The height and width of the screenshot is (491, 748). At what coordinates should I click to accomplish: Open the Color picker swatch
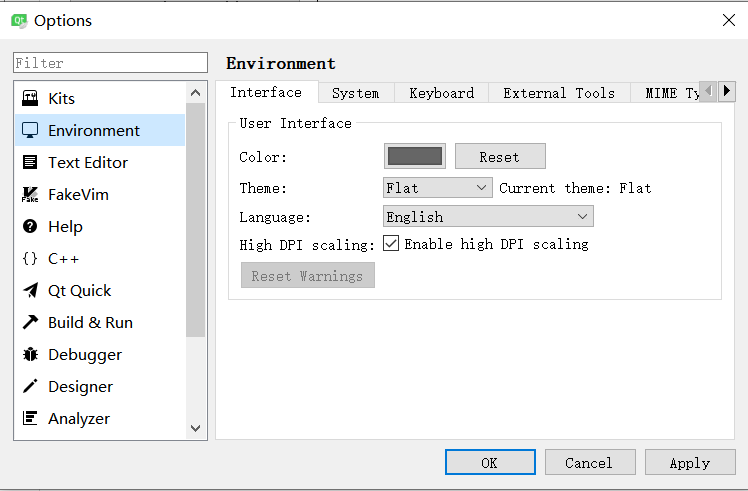pyautogui.click(x=415, y=156)
